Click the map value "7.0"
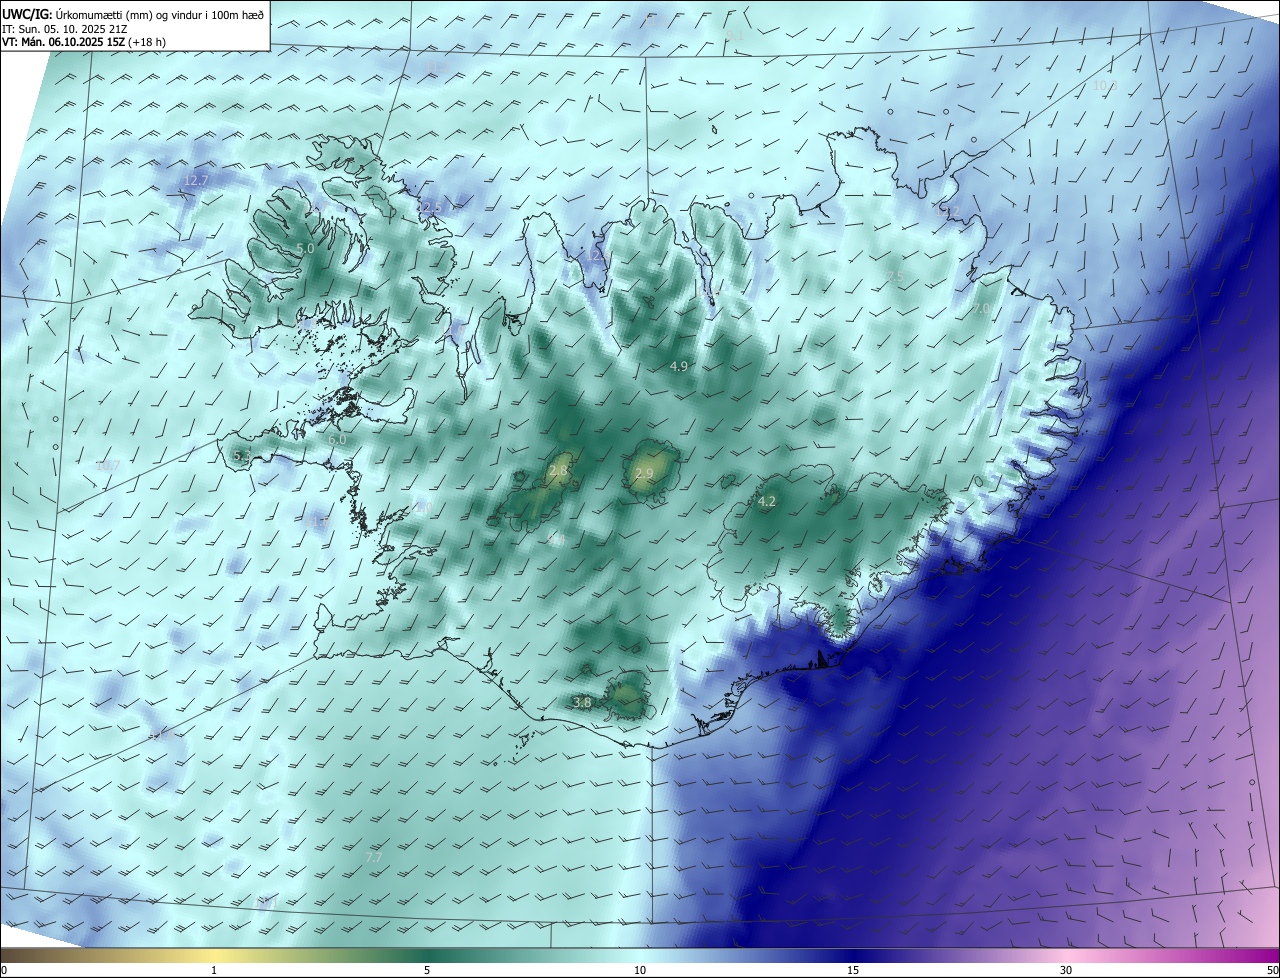Image resolution: width=1280 pixels, height=978 pixels. click(981, 309)
